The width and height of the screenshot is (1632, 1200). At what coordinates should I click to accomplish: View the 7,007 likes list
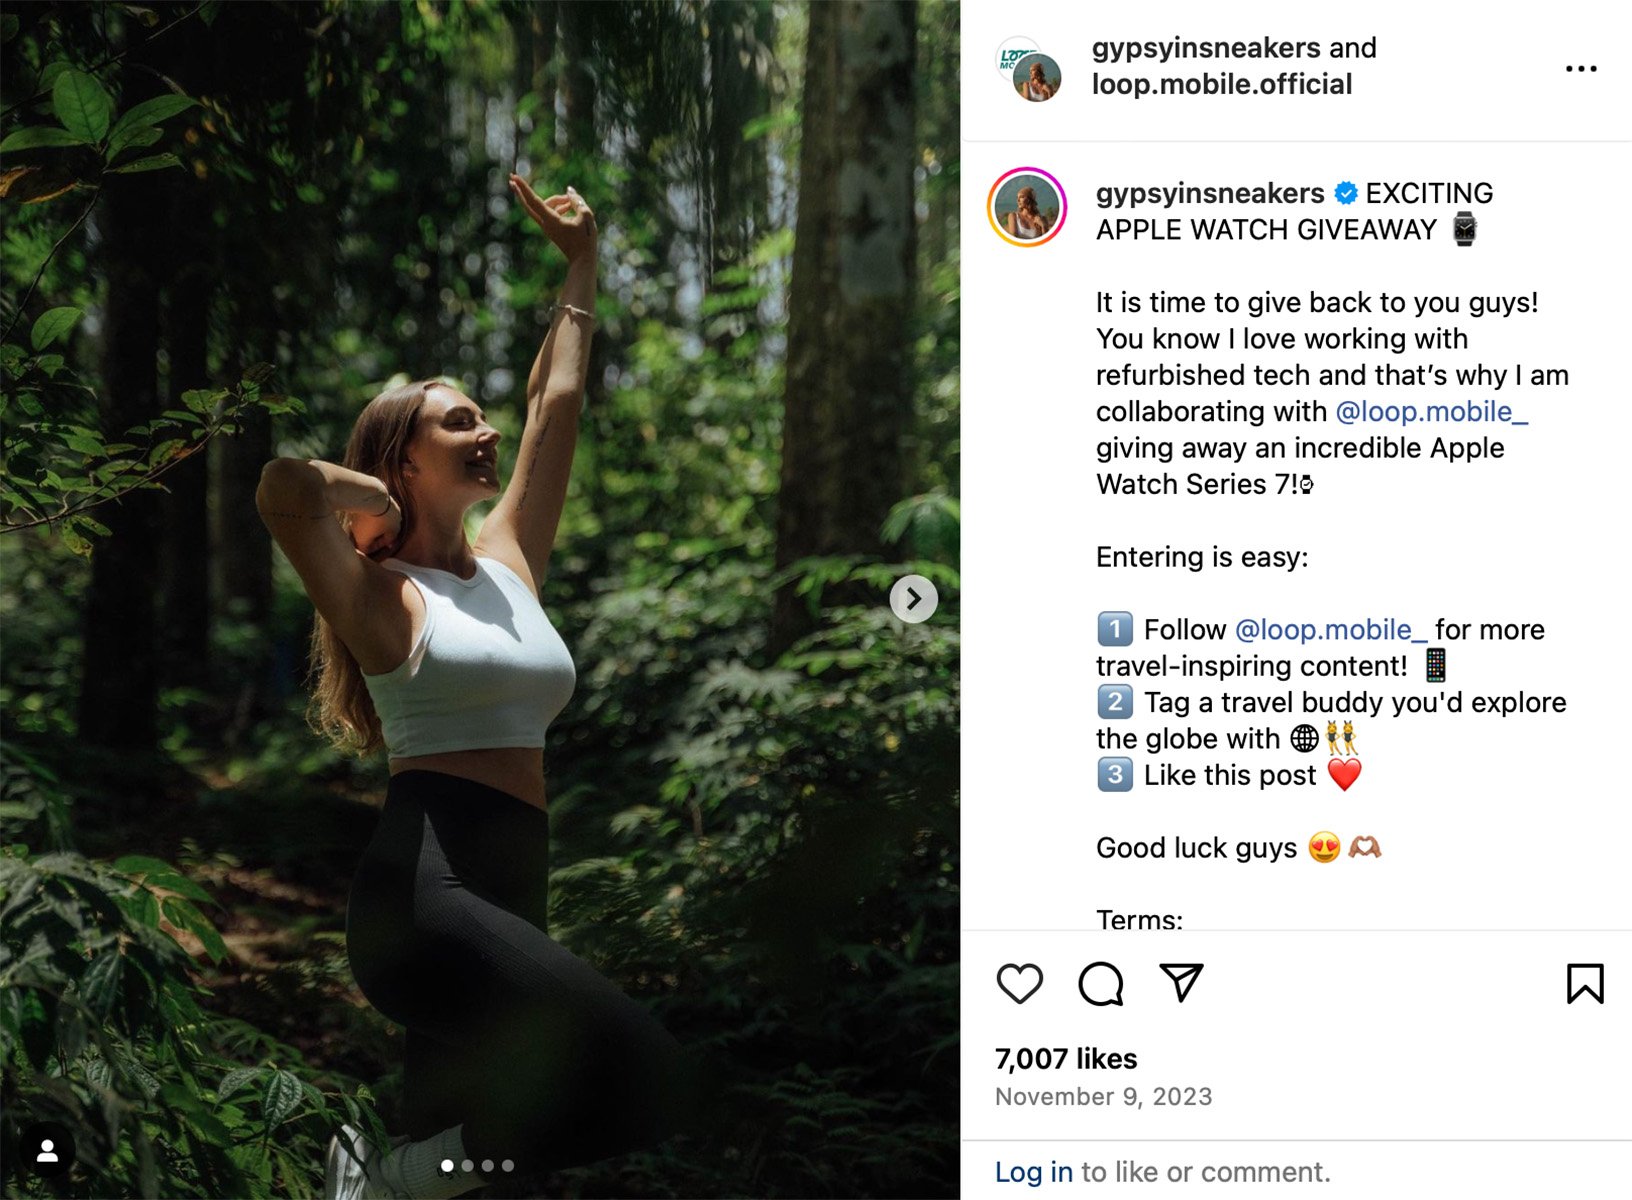(1066, 1059)
